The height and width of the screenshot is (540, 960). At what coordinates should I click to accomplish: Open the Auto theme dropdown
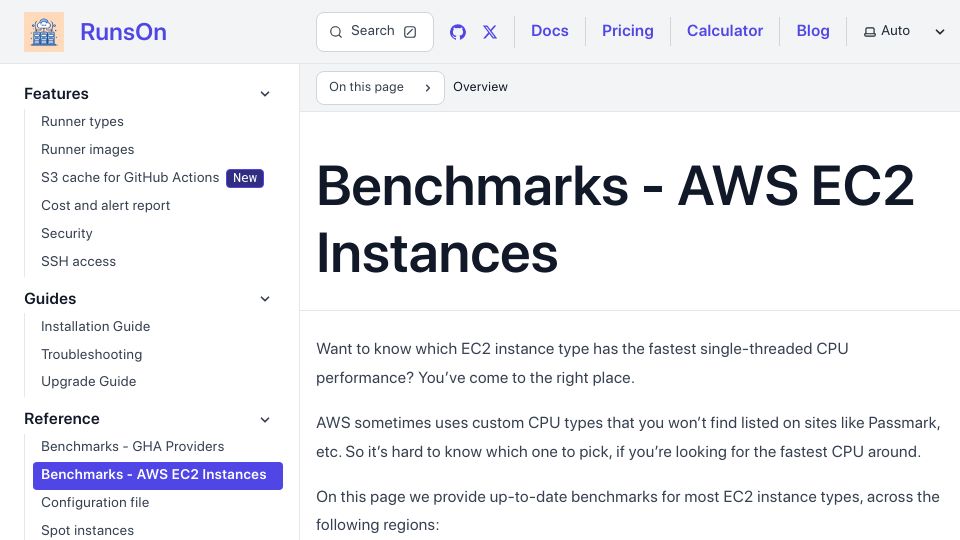point(904,31)
